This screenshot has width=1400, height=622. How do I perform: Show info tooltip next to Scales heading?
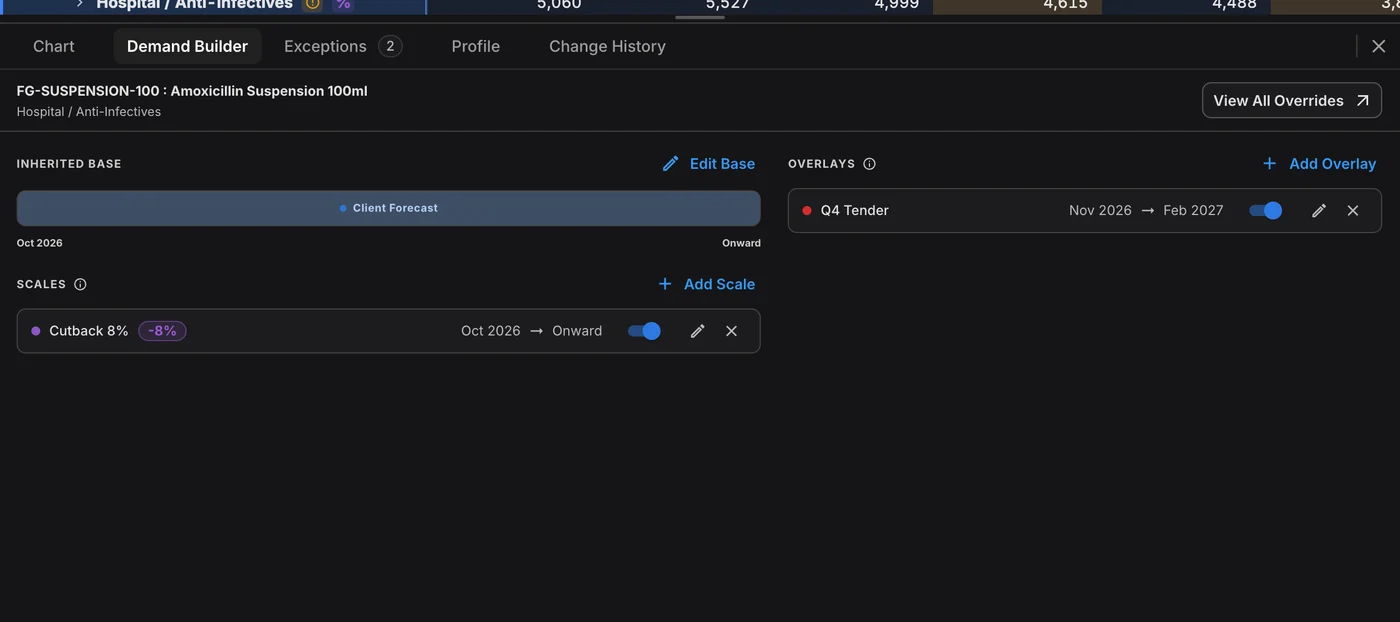click(x=80, y=284)
